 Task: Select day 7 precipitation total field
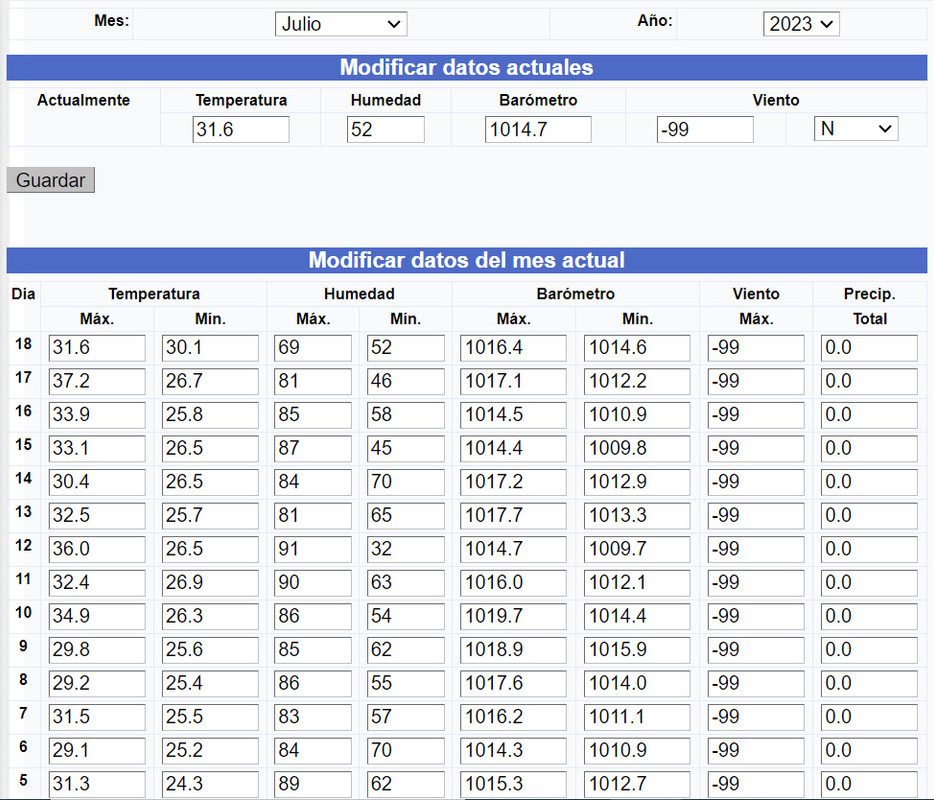(869, 717)
